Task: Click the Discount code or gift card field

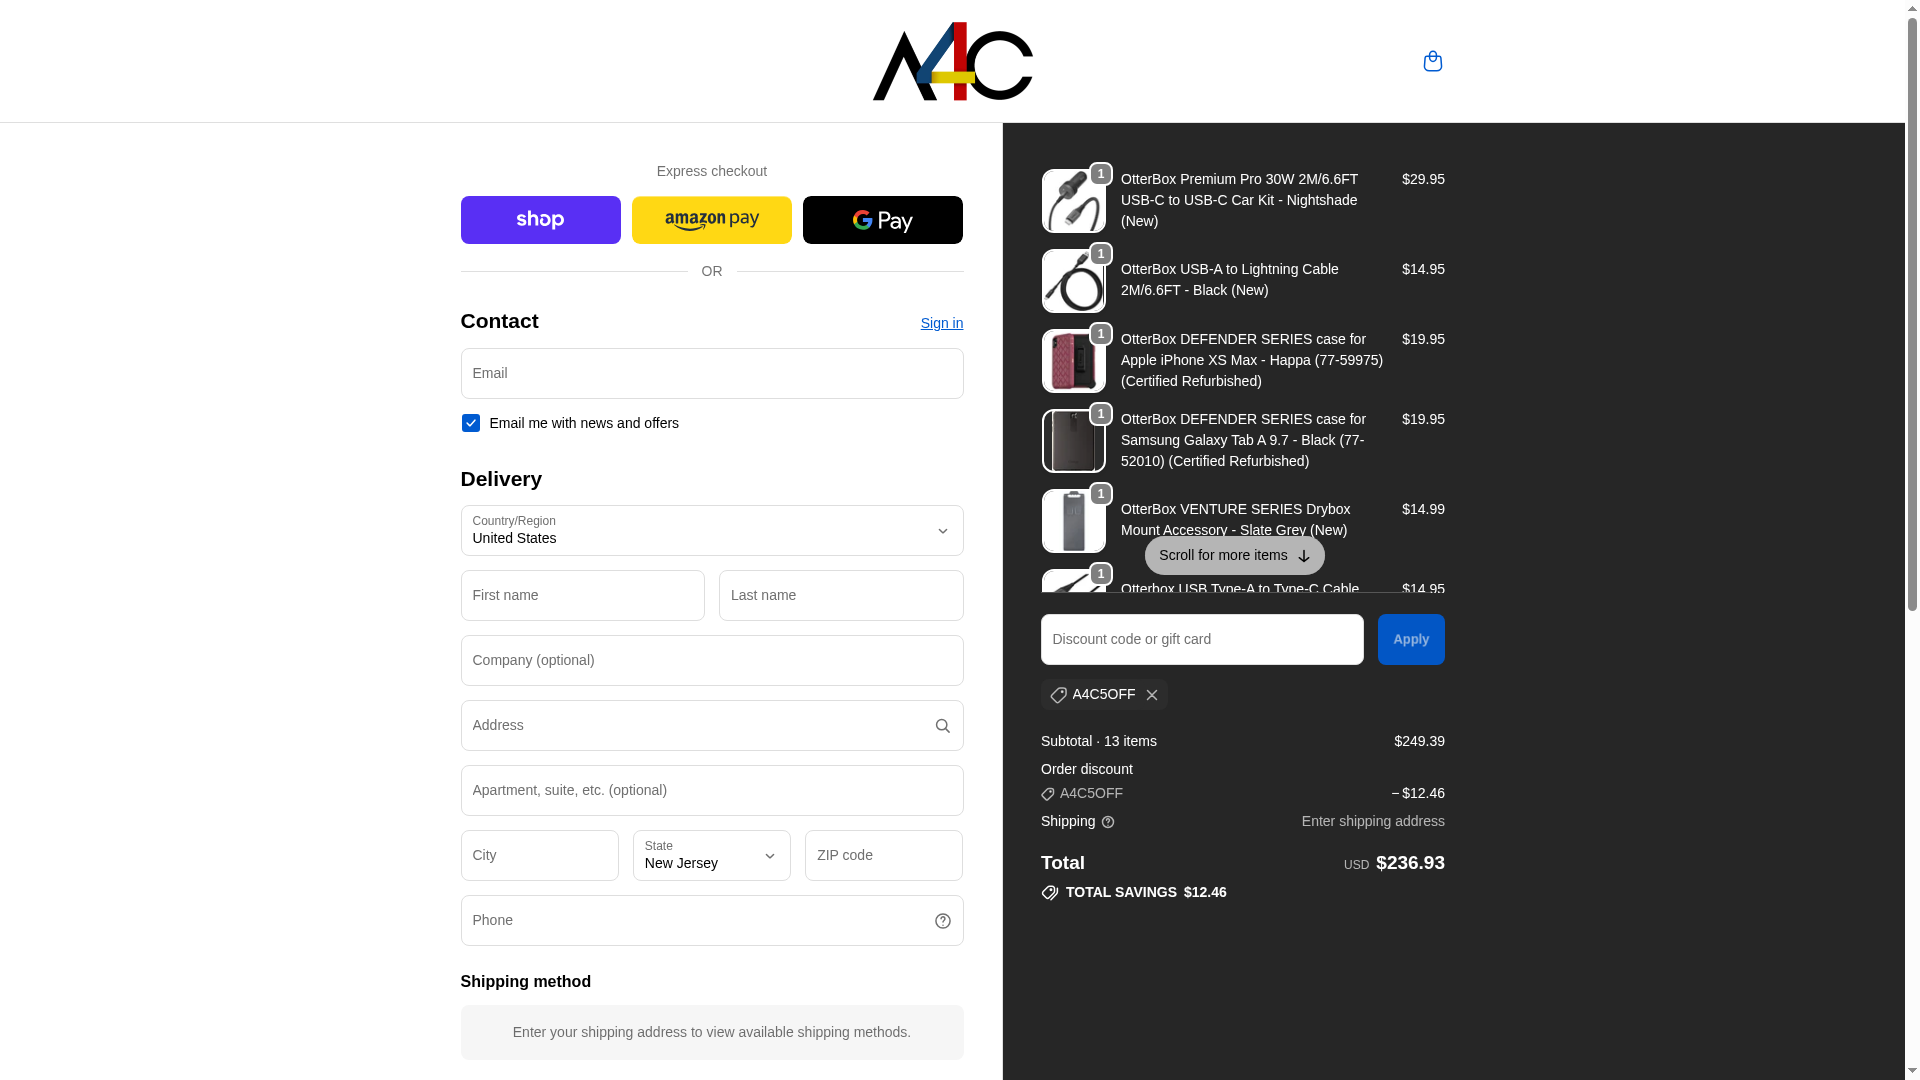Action: [x=1202, y=640]
